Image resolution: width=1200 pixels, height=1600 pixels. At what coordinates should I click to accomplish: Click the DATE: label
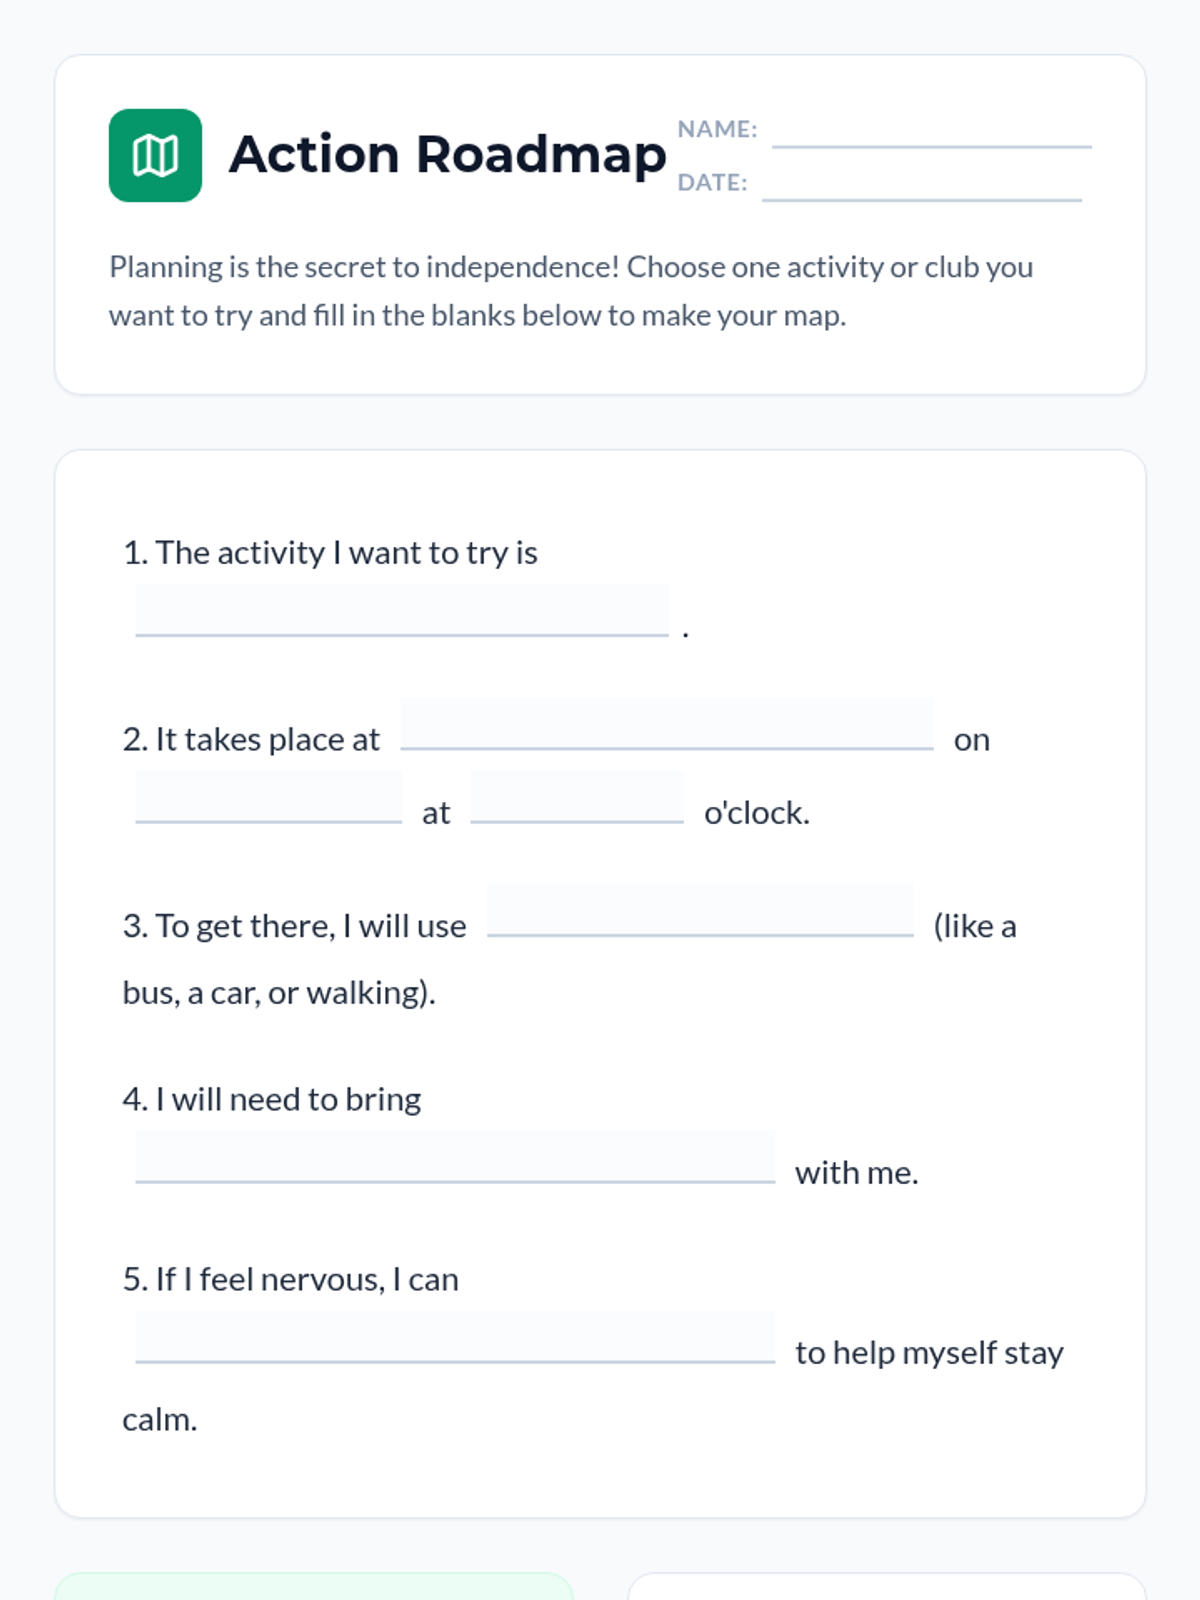(712, 183)
